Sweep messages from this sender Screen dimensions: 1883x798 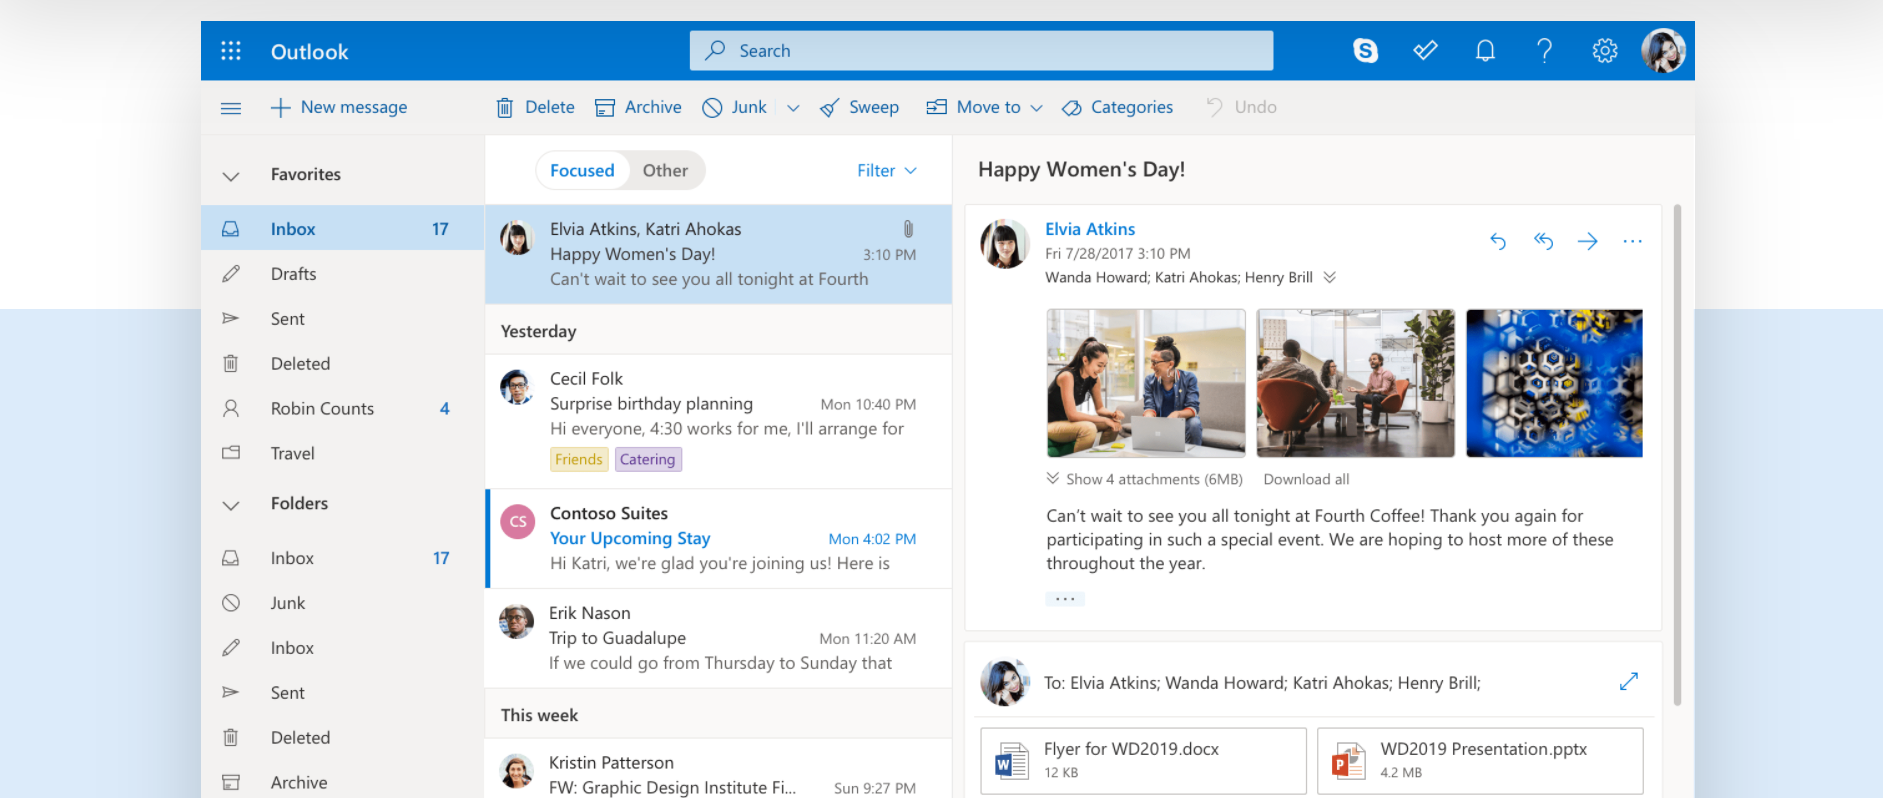[x=859, y=107]
